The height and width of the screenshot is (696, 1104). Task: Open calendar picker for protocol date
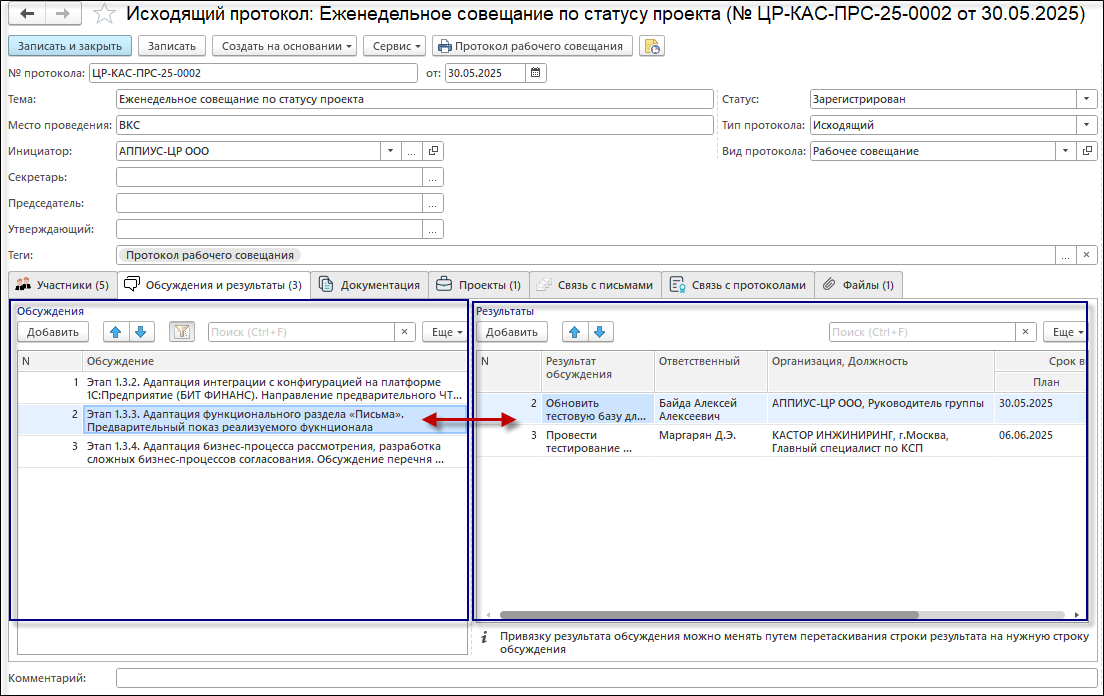[x=536, y=73]
